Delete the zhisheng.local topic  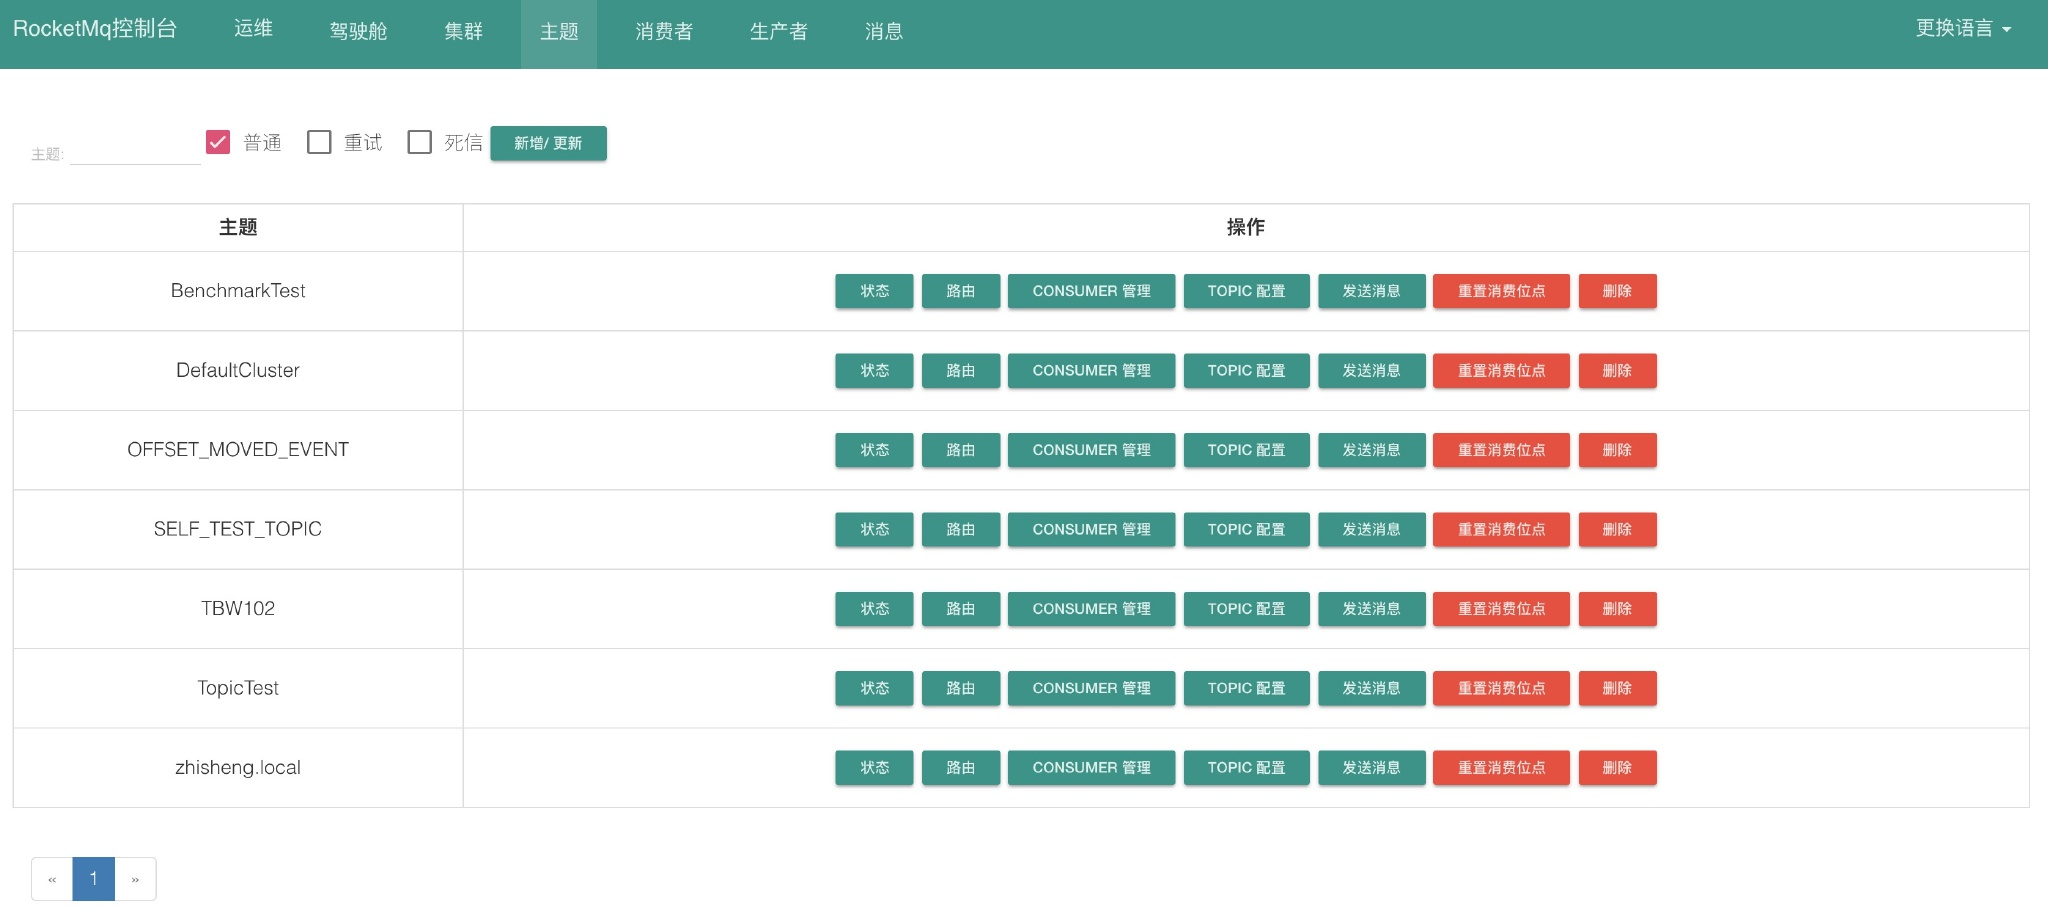click(1617, 768)
